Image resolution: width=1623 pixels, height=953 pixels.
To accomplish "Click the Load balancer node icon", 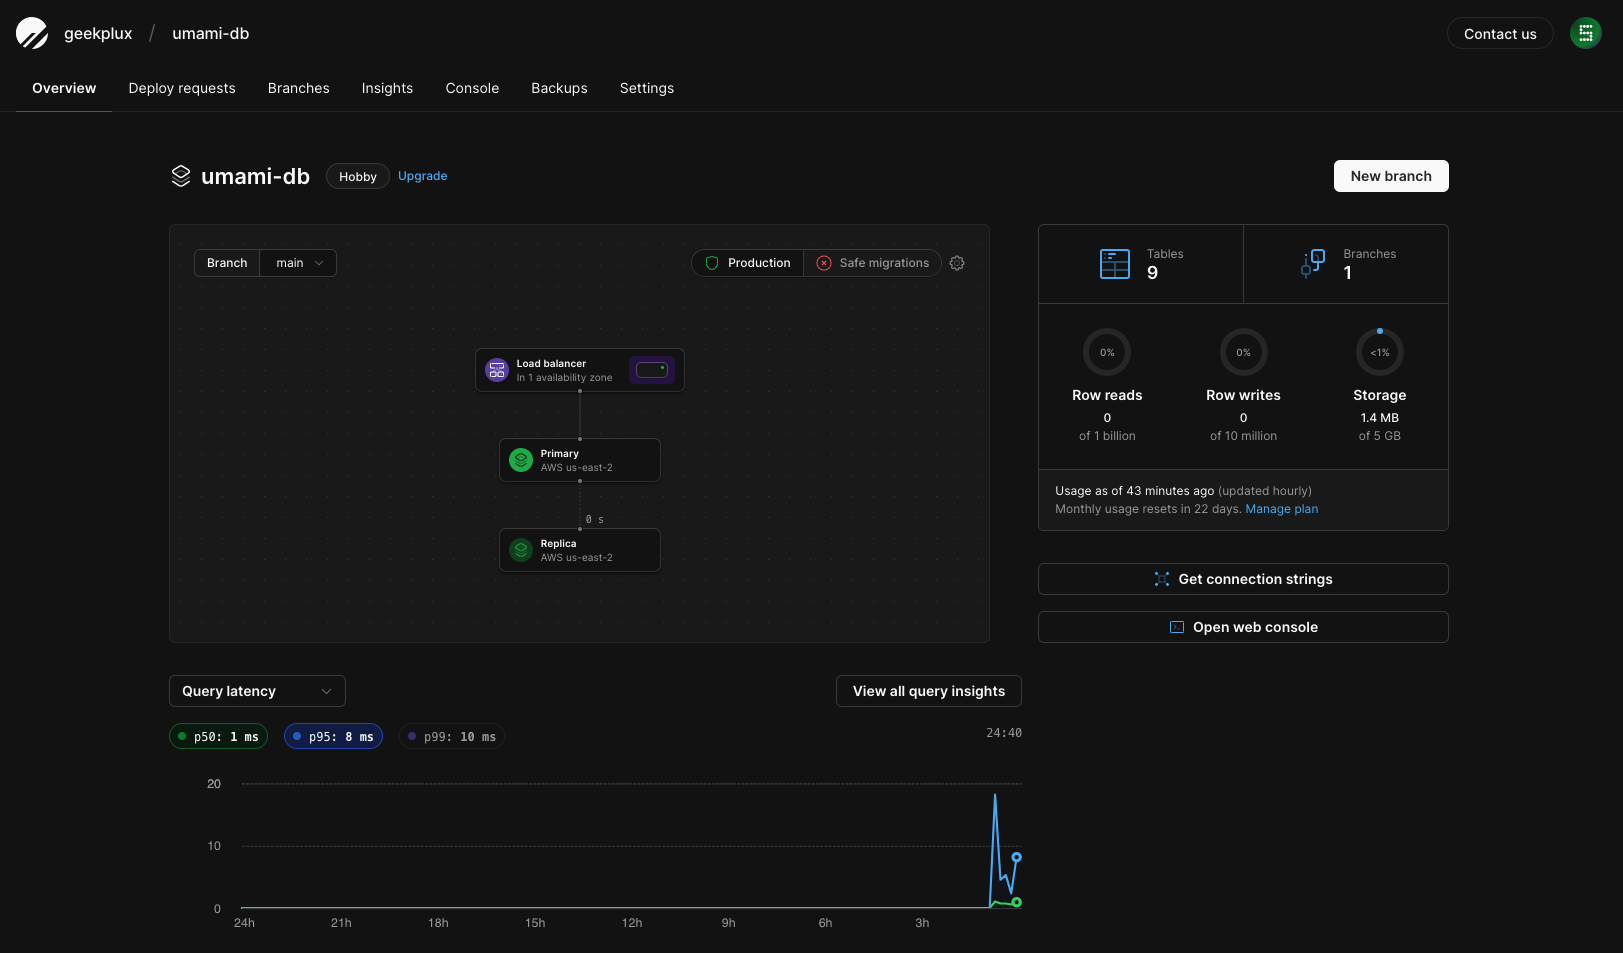I will pos(497,370).
